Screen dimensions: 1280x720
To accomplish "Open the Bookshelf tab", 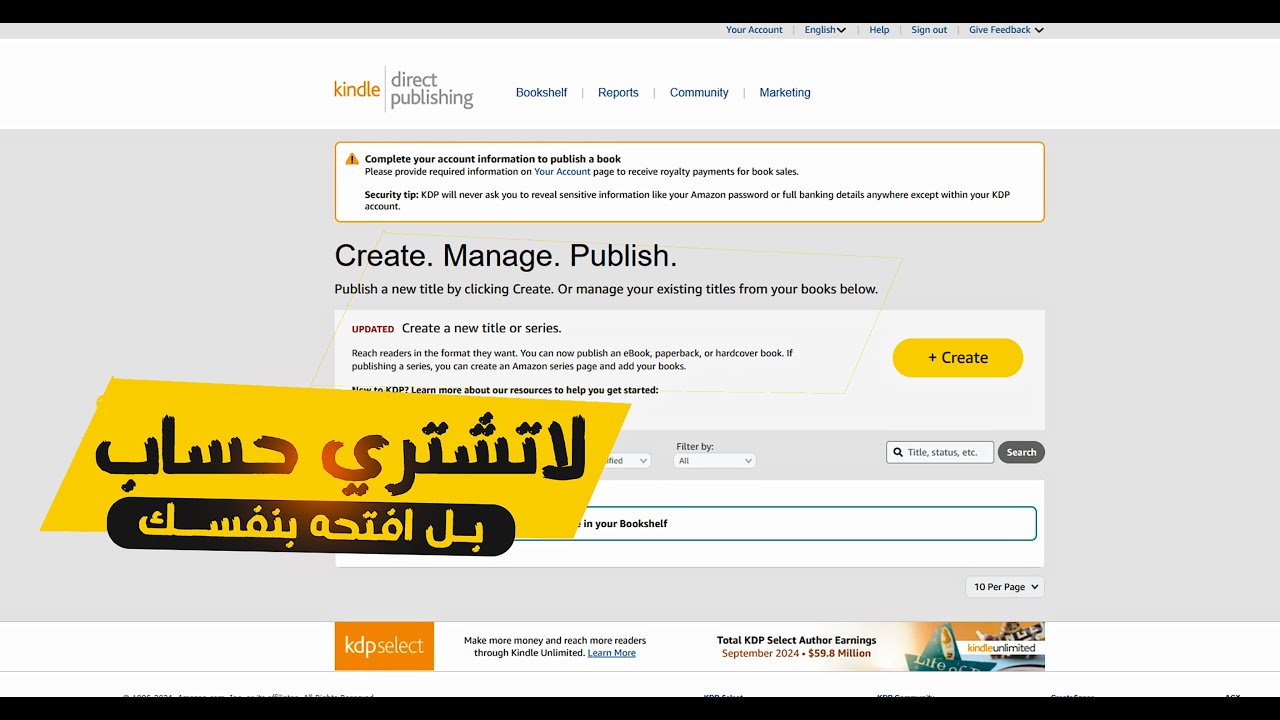I will (541, 92).
